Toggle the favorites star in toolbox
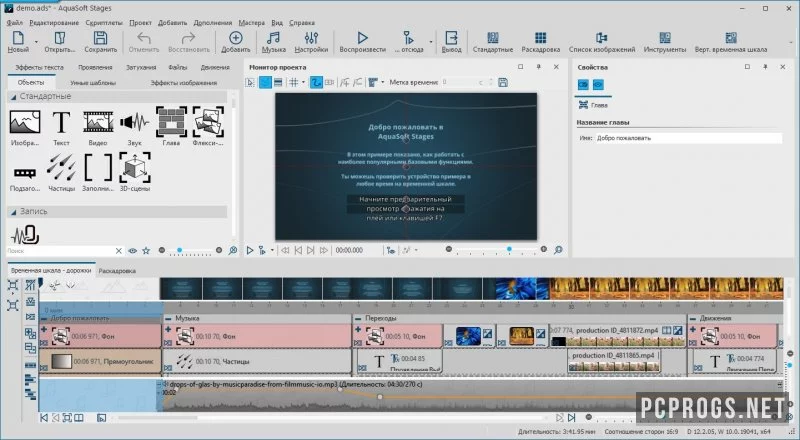Viewport: 800px width, 440px height. tap(146, 251)
